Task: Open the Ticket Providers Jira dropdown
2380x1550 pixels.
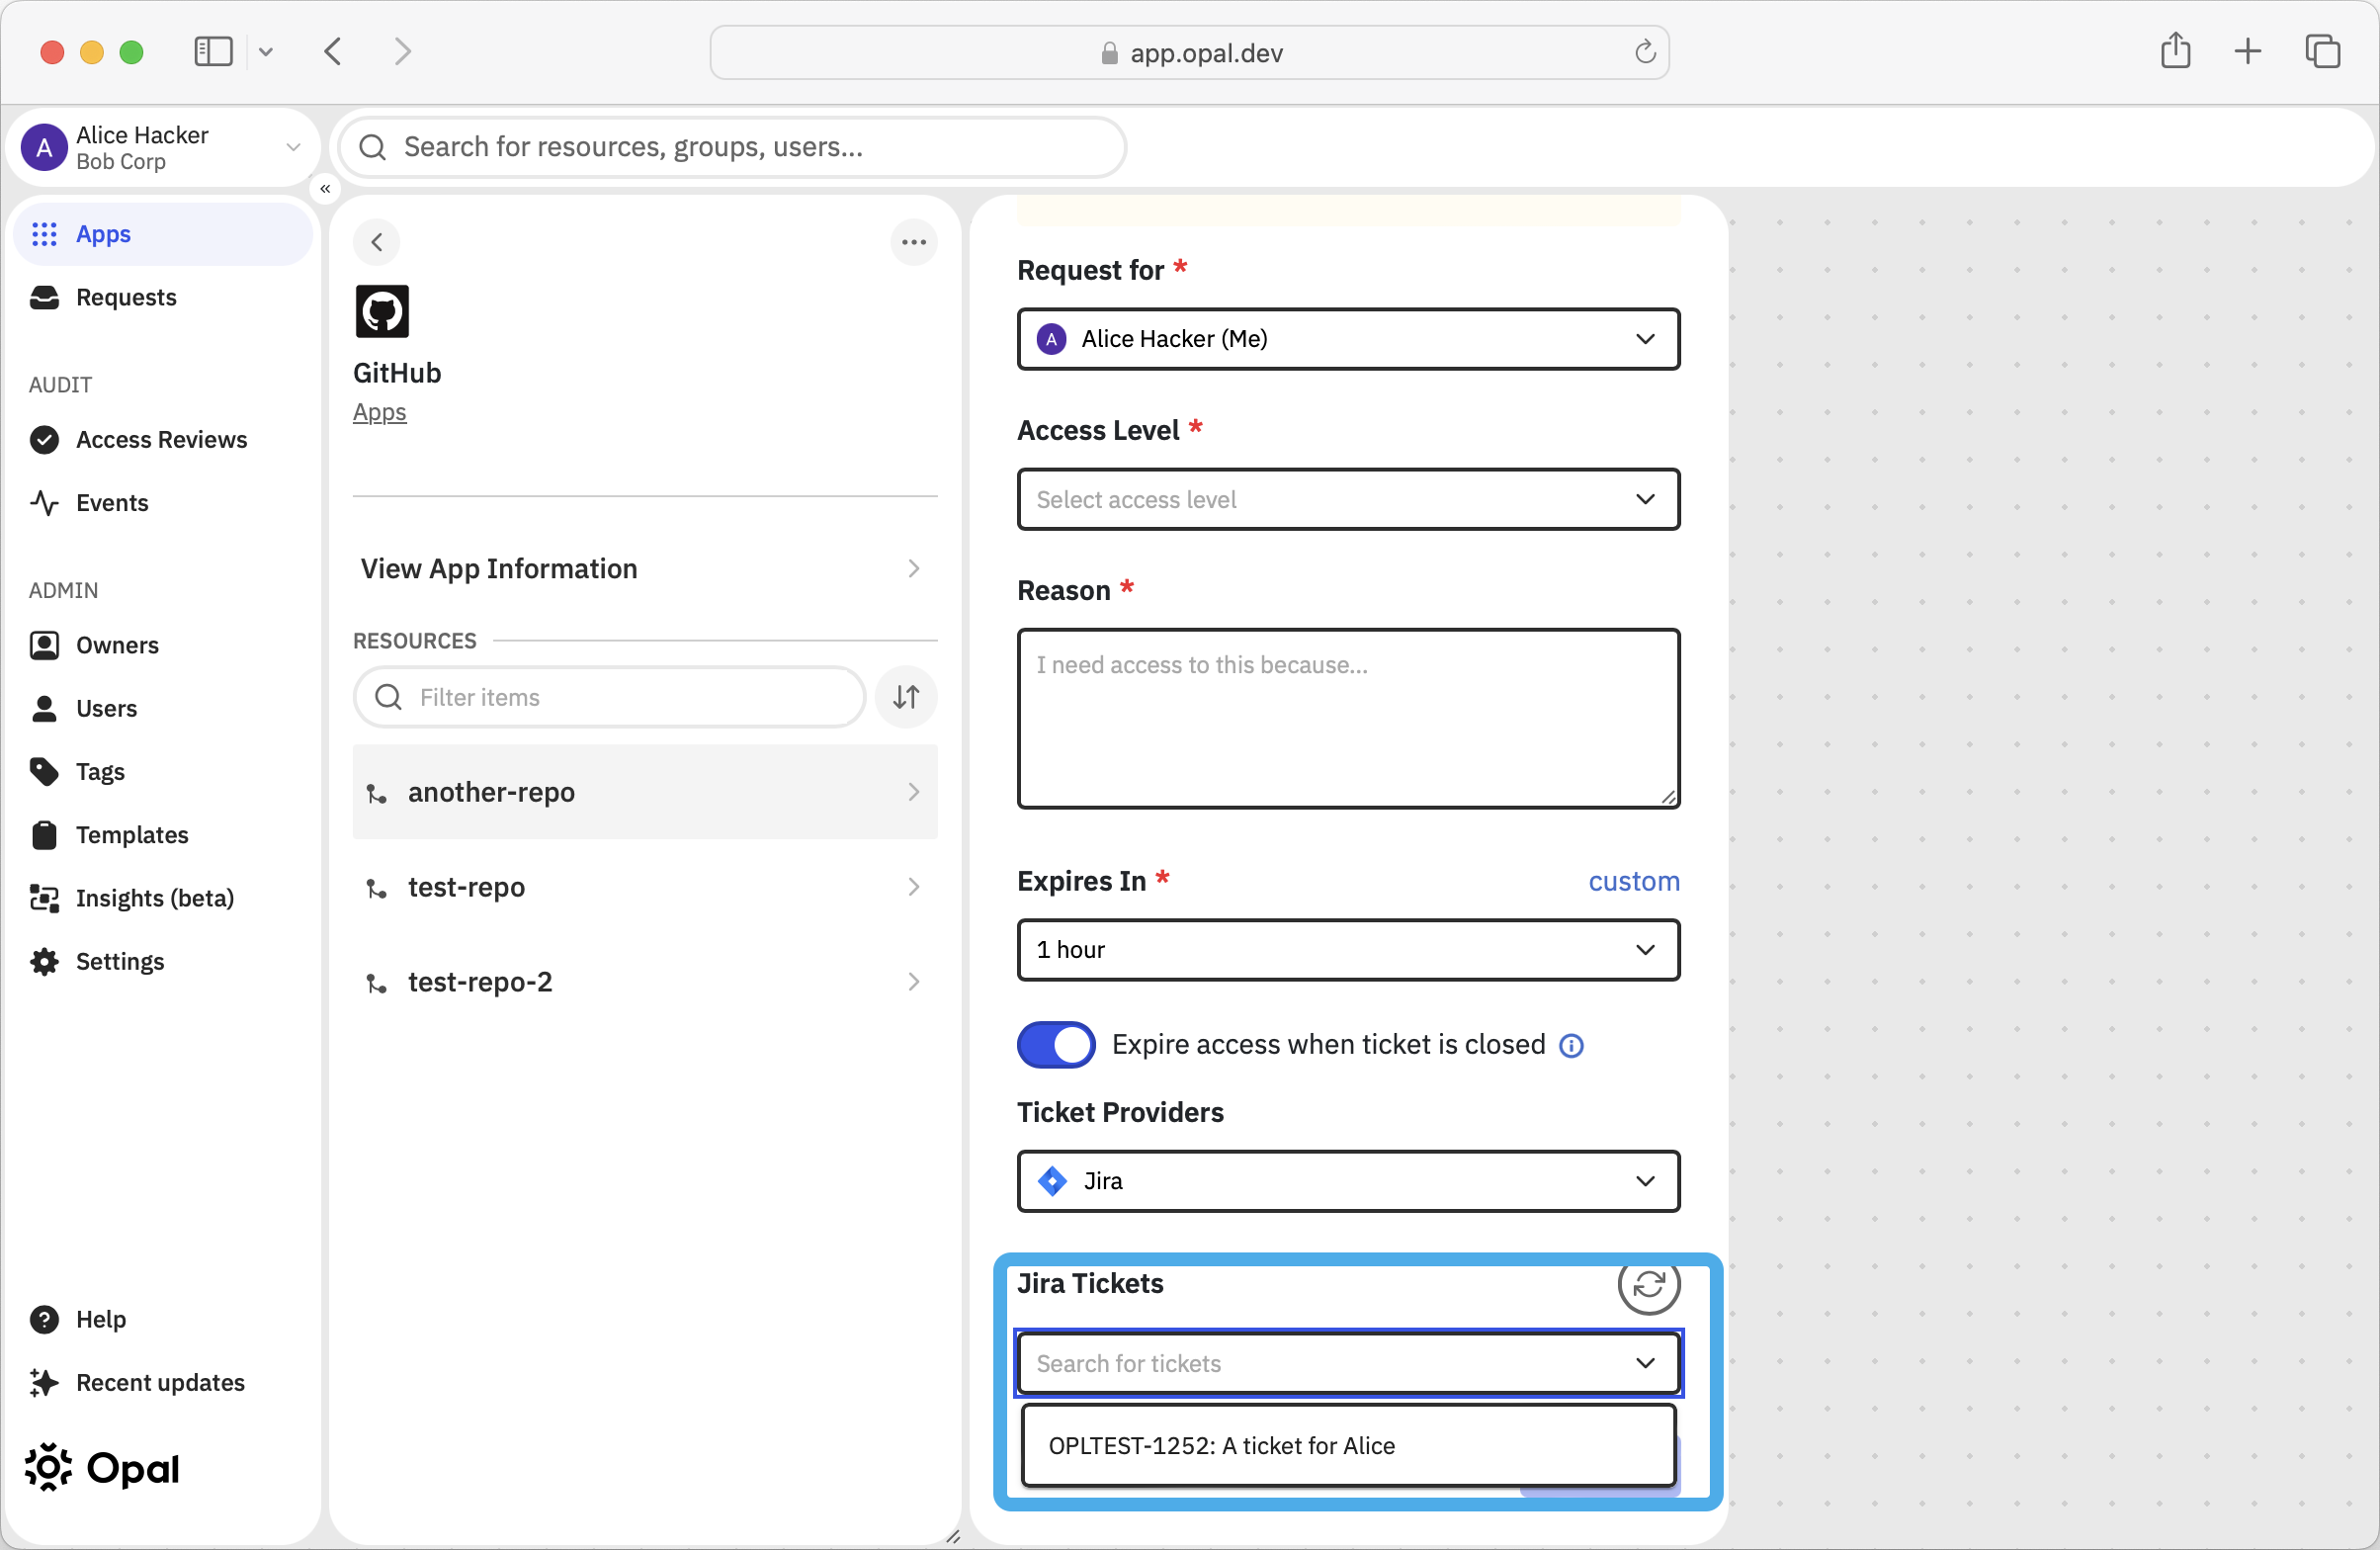Action: 1348,1181
